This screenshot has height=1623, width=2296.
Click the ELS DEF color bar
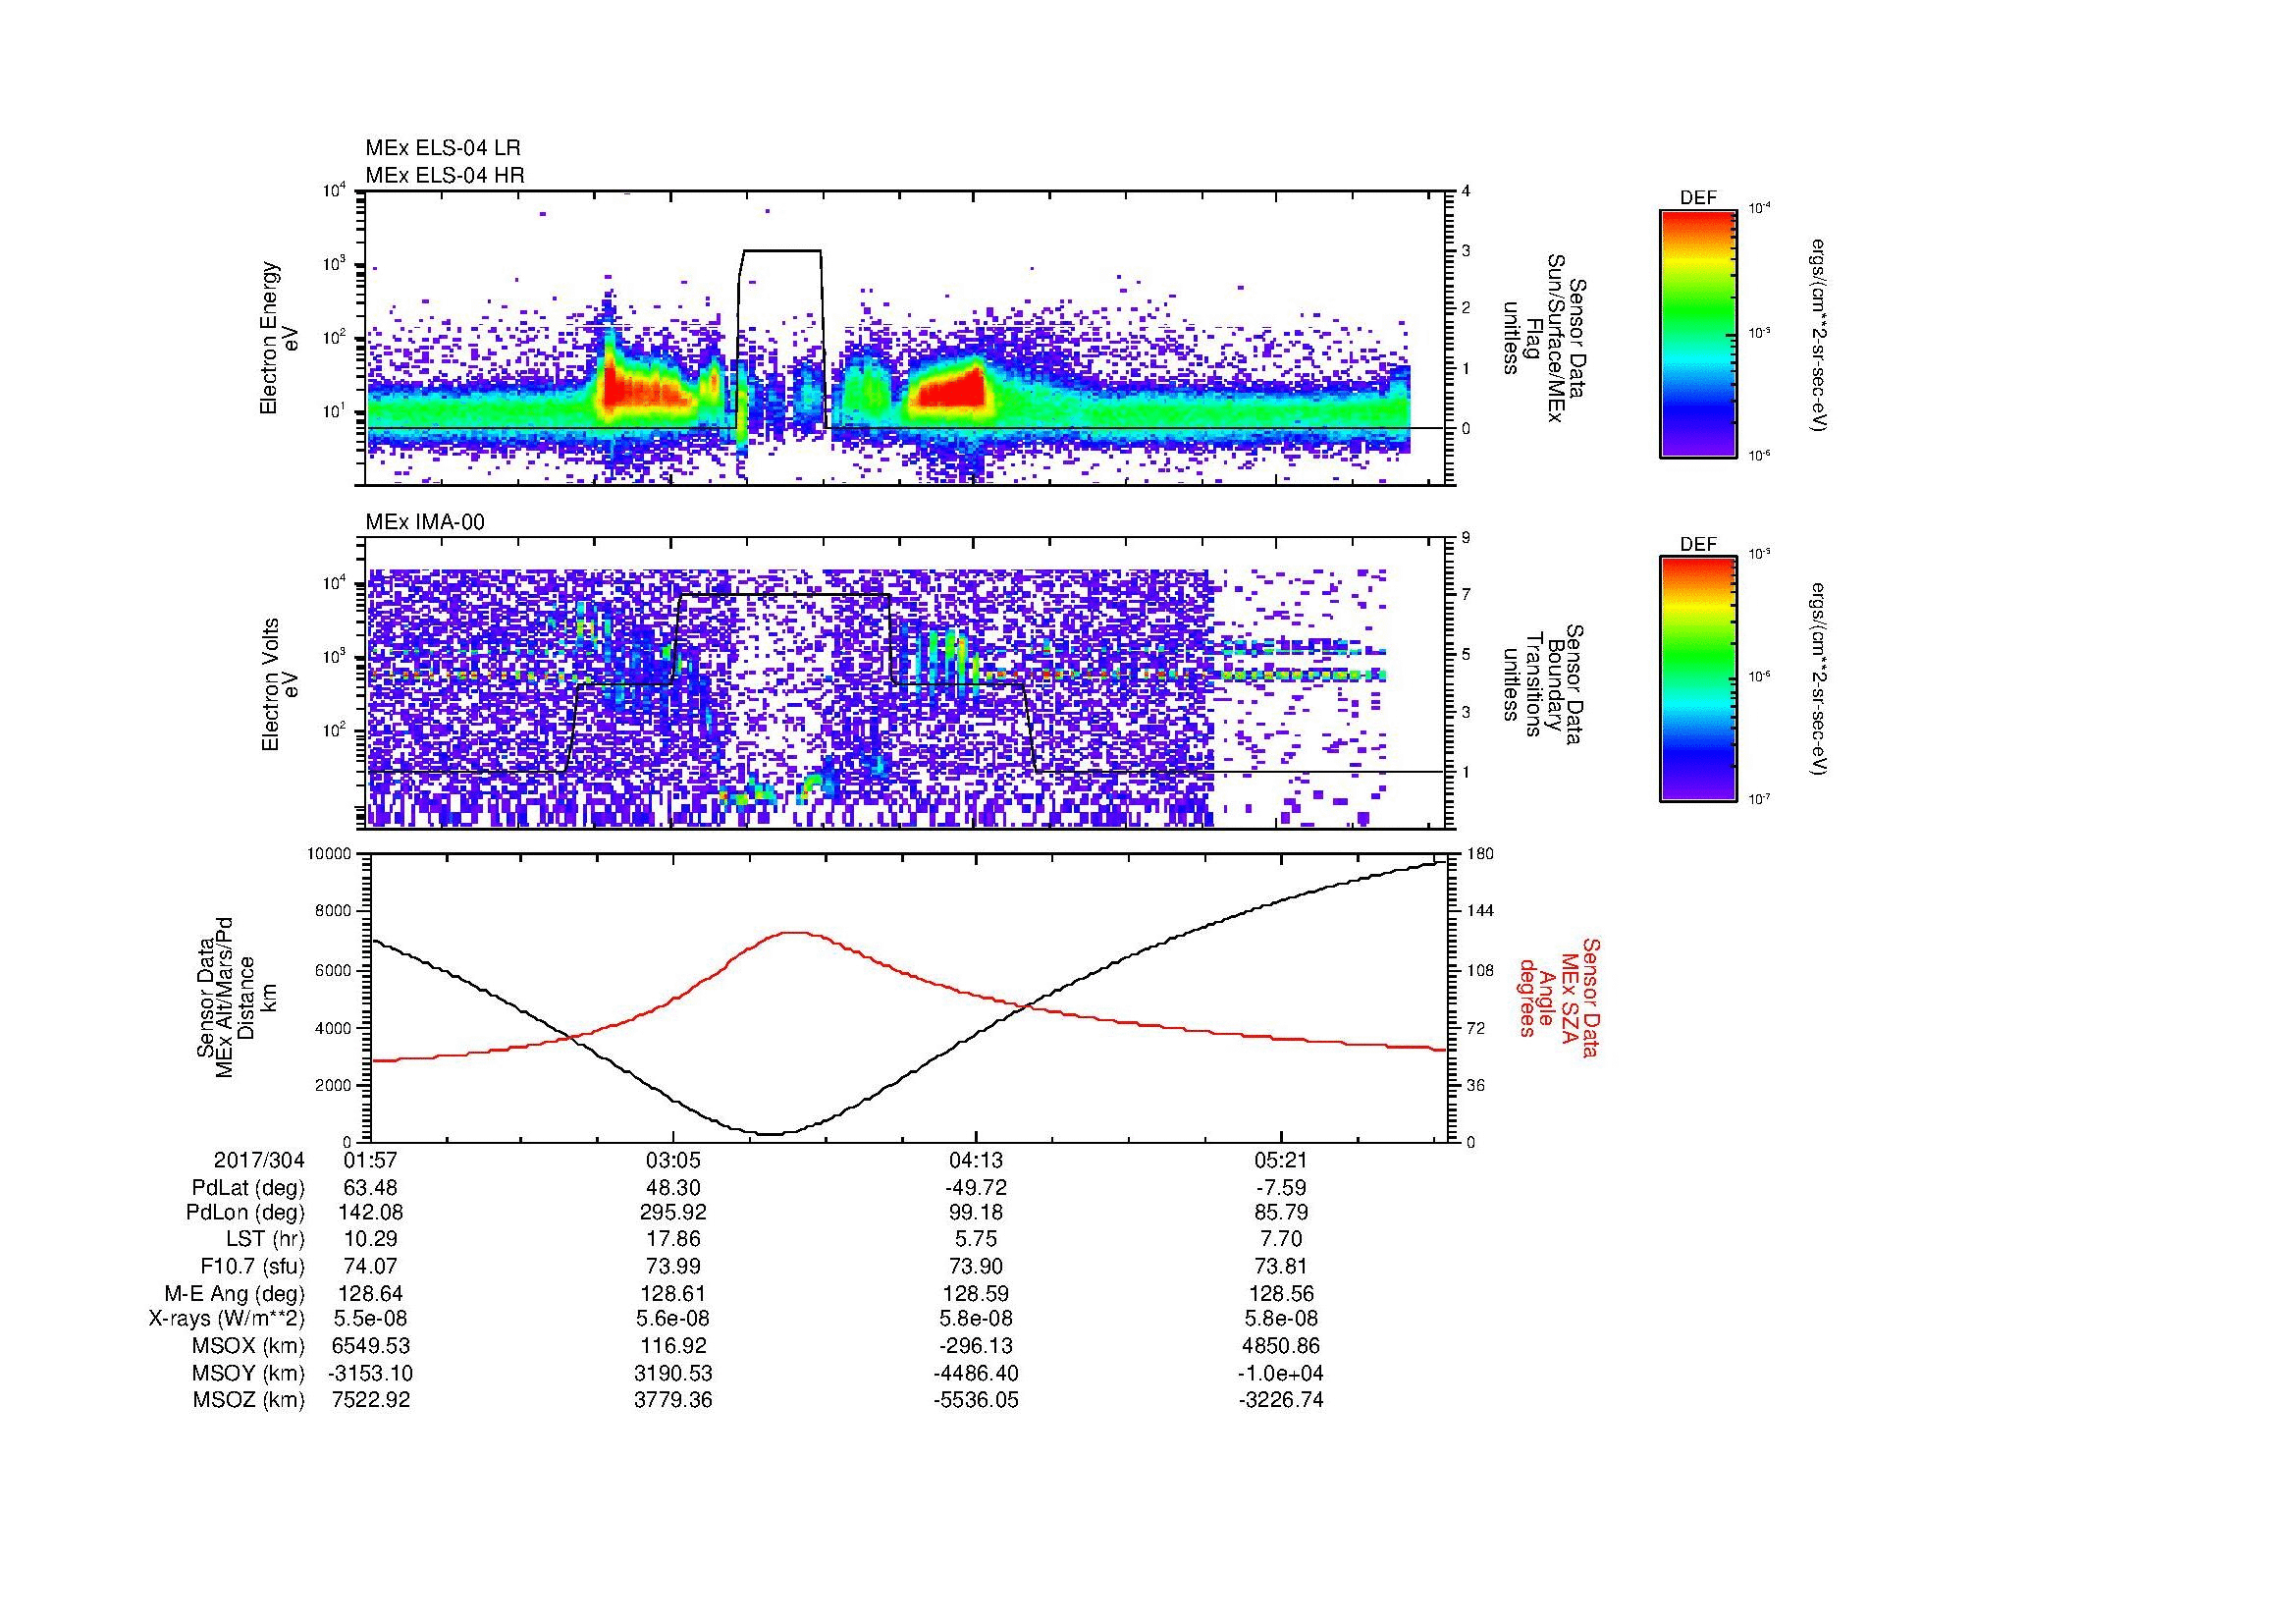point(1697,333)
